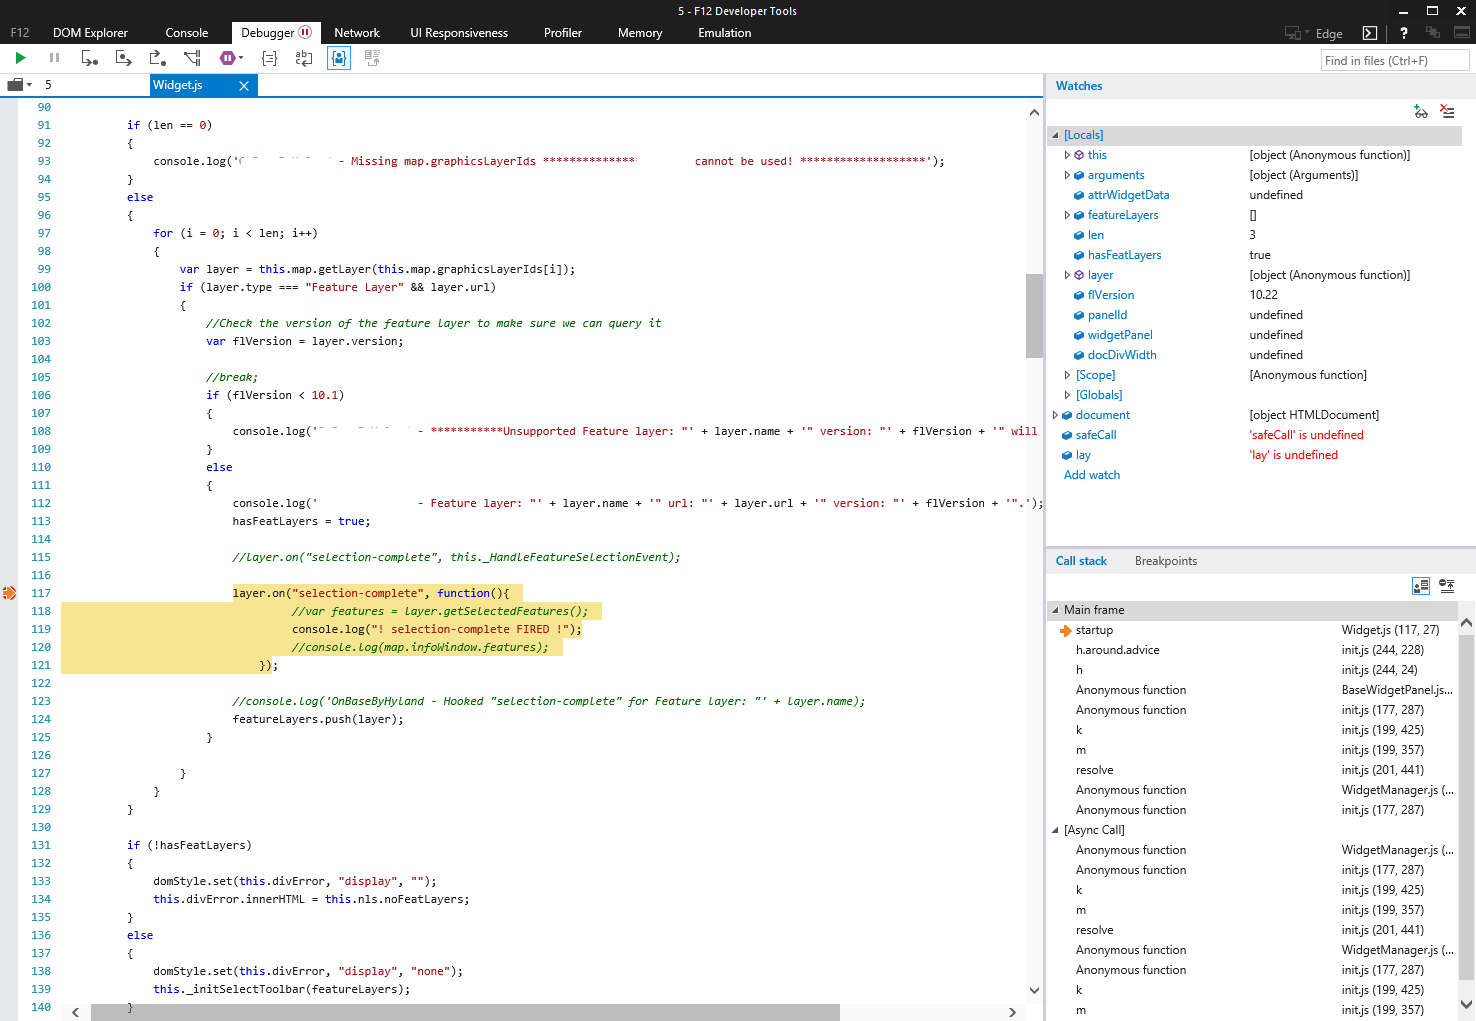Toggle Word wrap icon

(x=304, y=58)
